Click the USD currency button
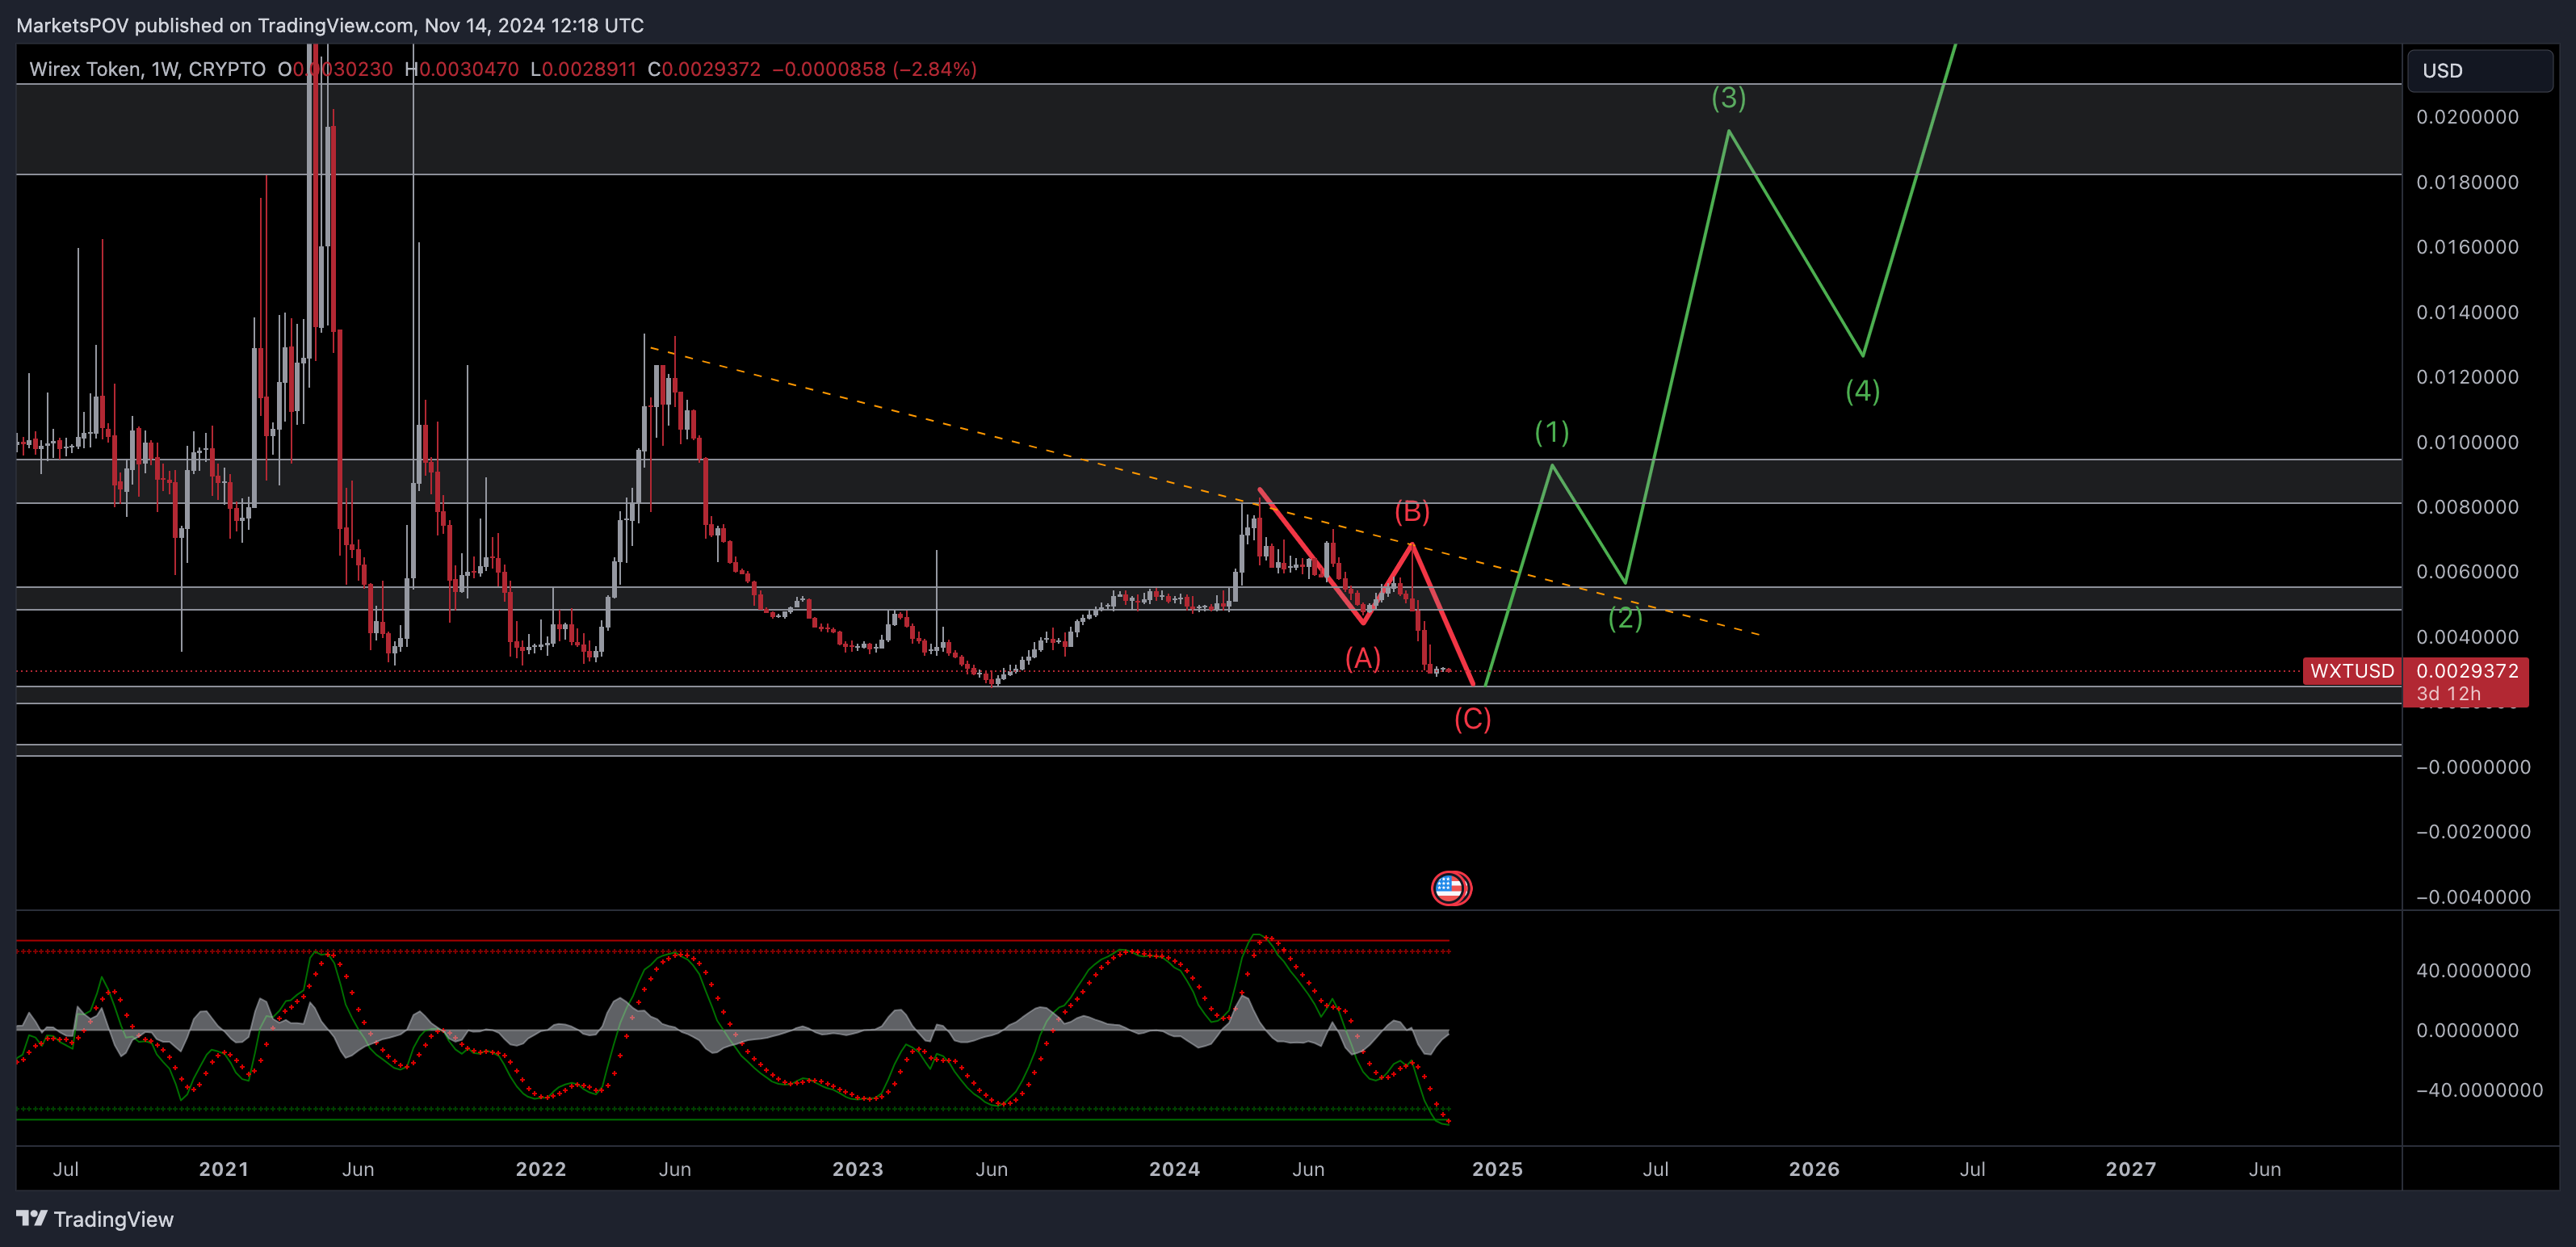The width and height of the screenshot is (2576, 1247). pos(2480,70)
